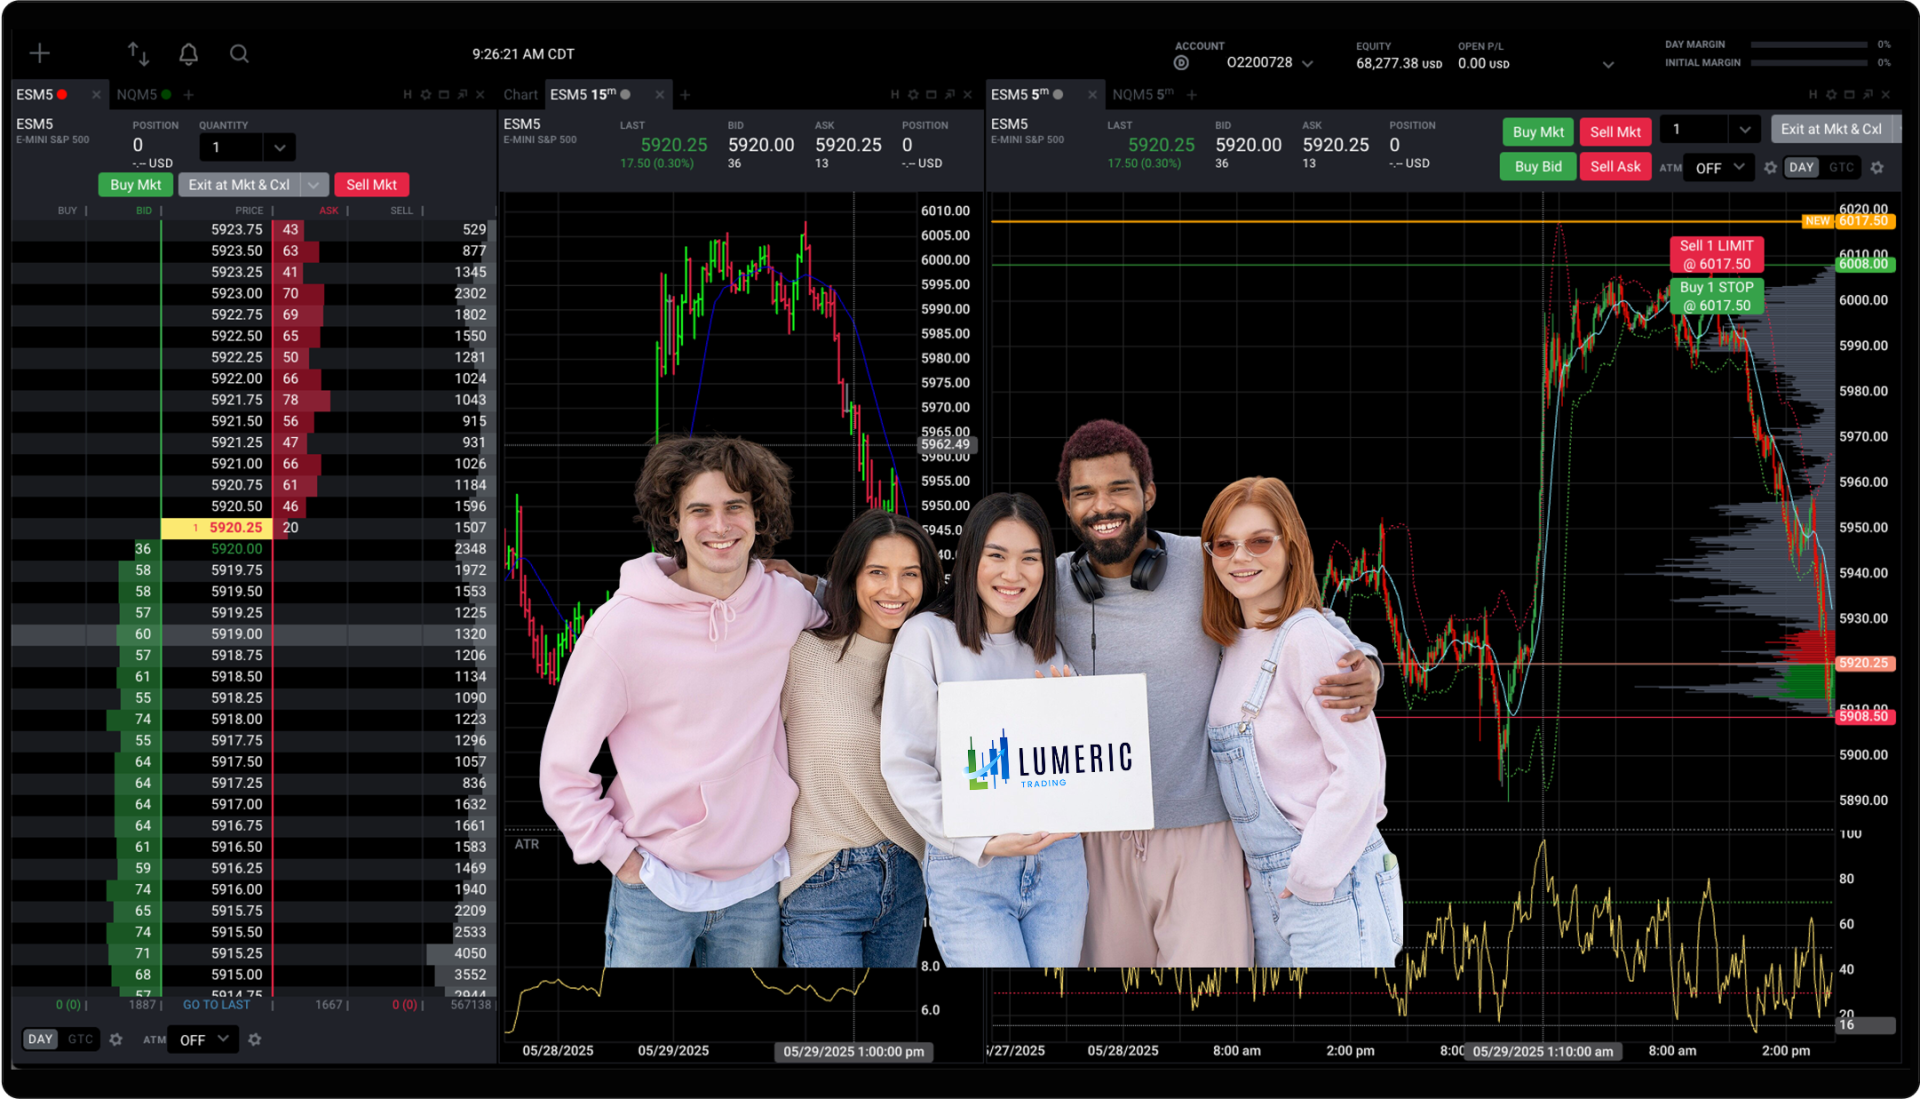Open ATM settings gear in the DOM footer

(x=255, y=1040)
